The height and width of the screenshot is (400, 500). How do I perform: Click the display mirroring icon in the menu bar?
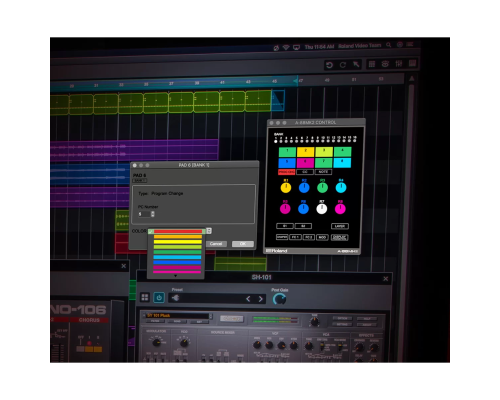pos(296,47)
